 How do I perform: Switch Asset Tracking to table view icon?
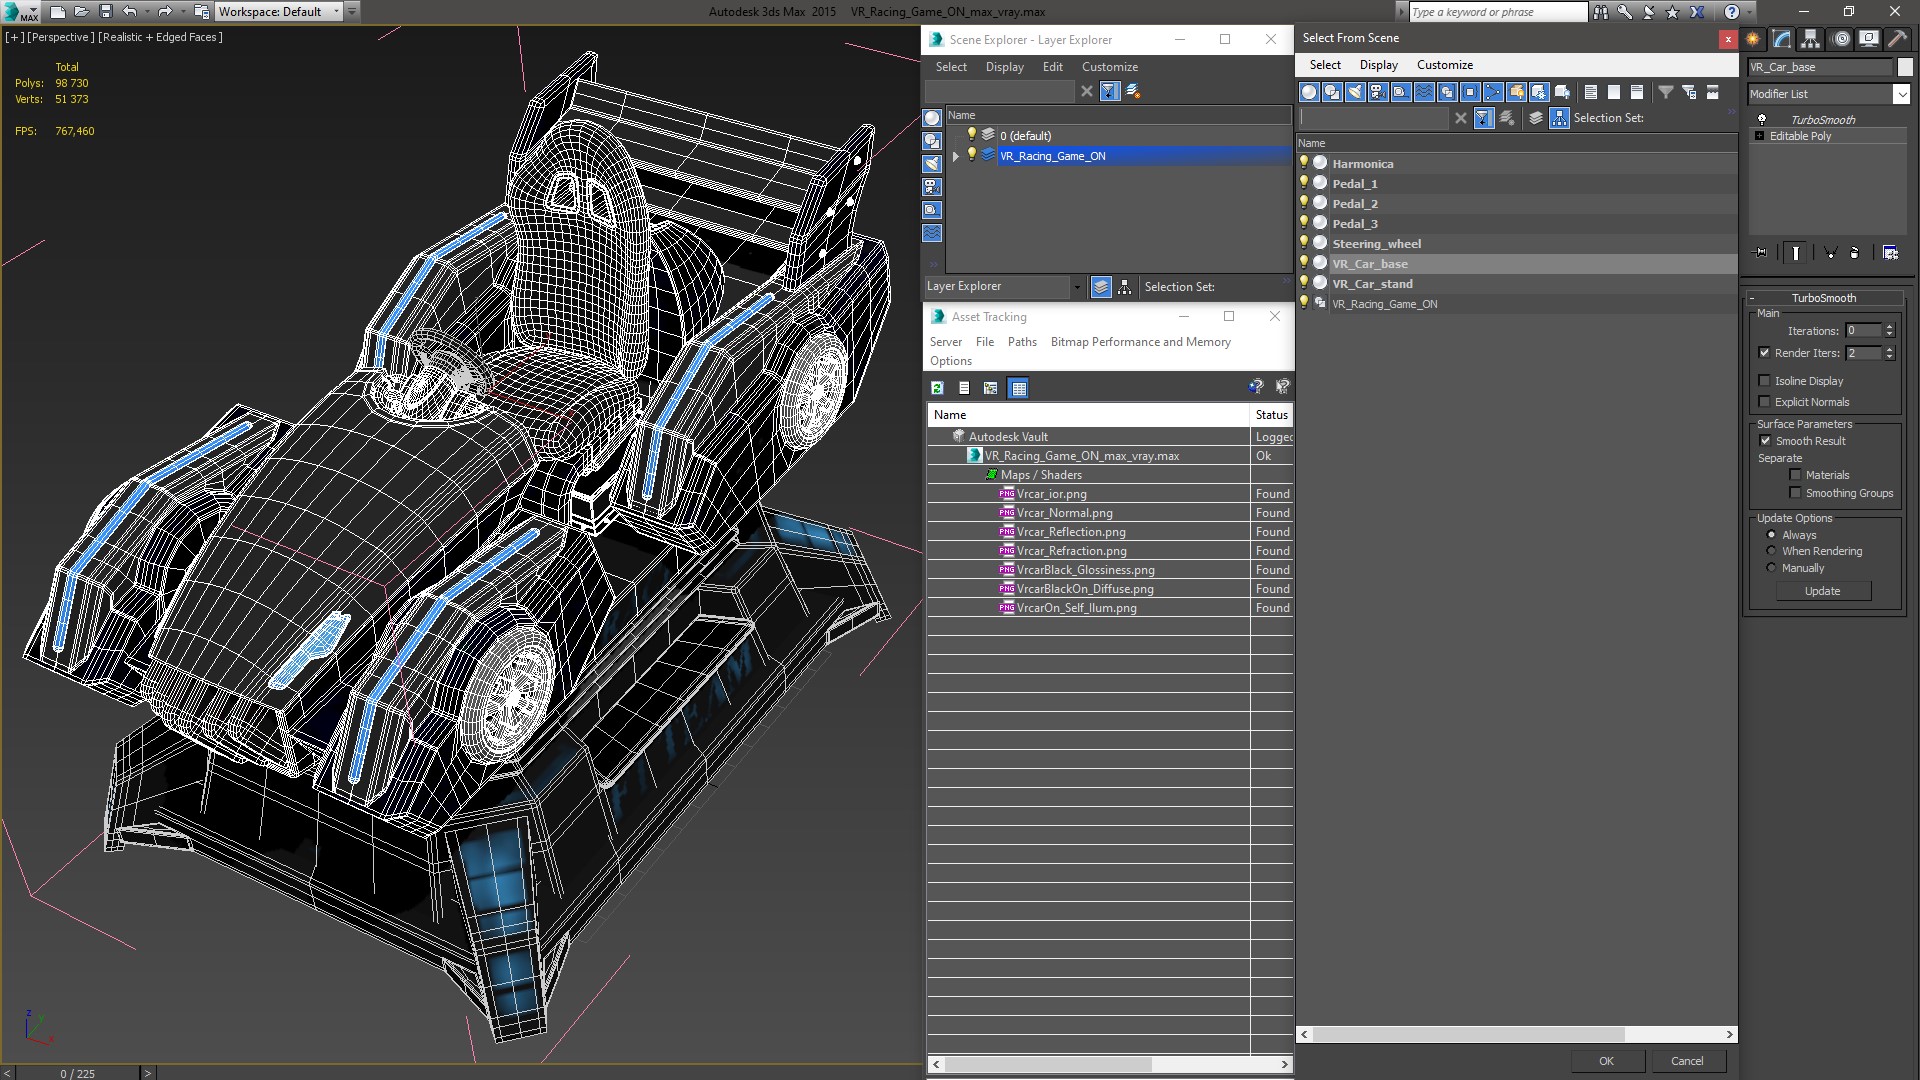(1018, 388)
